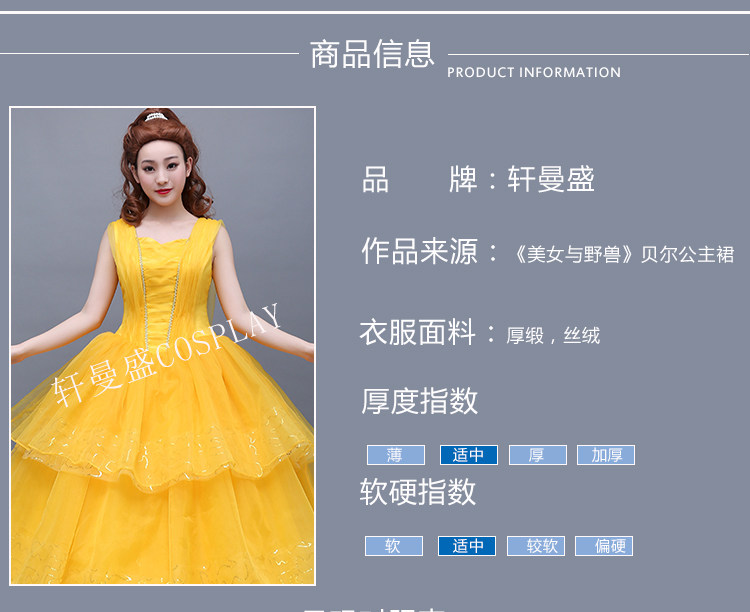The height and width of the screenshot is (612, 750).
Task: Click the 厚度指数 heading
Action: pyautogui.click(x=419, y=401)
